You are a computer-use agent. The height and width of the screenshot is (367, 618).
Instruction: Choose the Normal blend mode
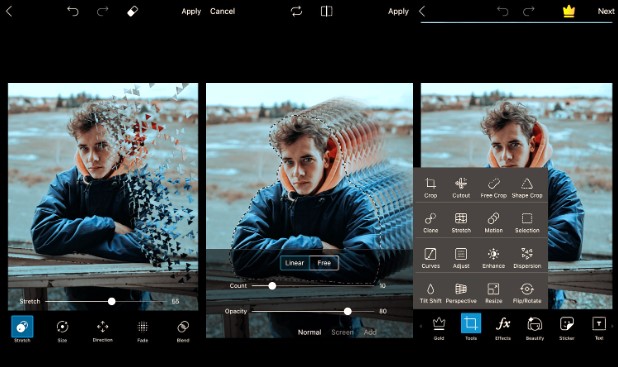(x=309, y=332)
